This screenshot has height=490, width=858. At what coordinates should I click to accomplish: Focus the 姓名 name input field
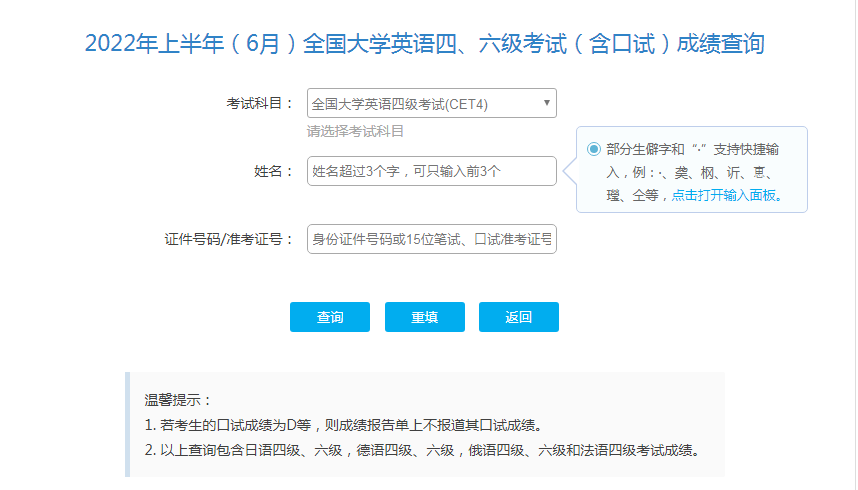point(431,171)
